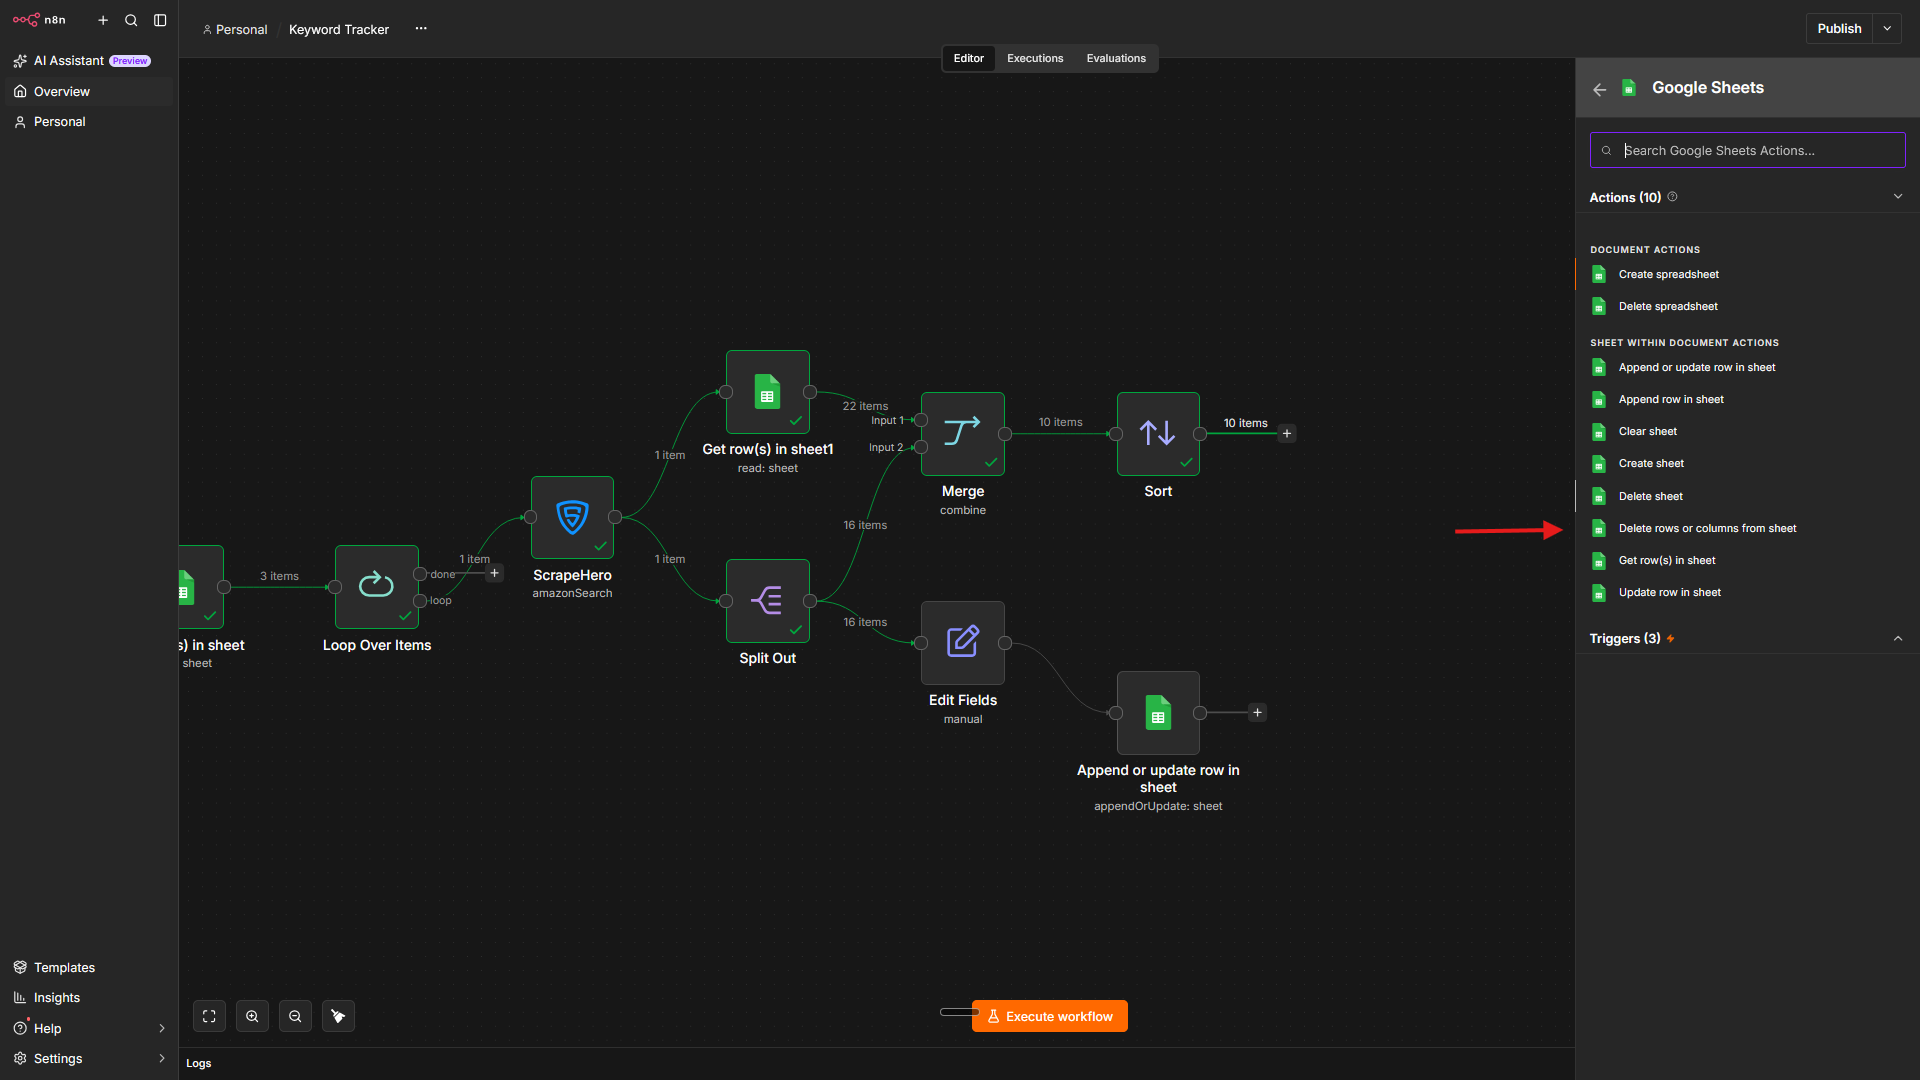This screenshot has width=1920, height=1080.
Task: Click Execute workflow button
Action: pos(1049,1016)
